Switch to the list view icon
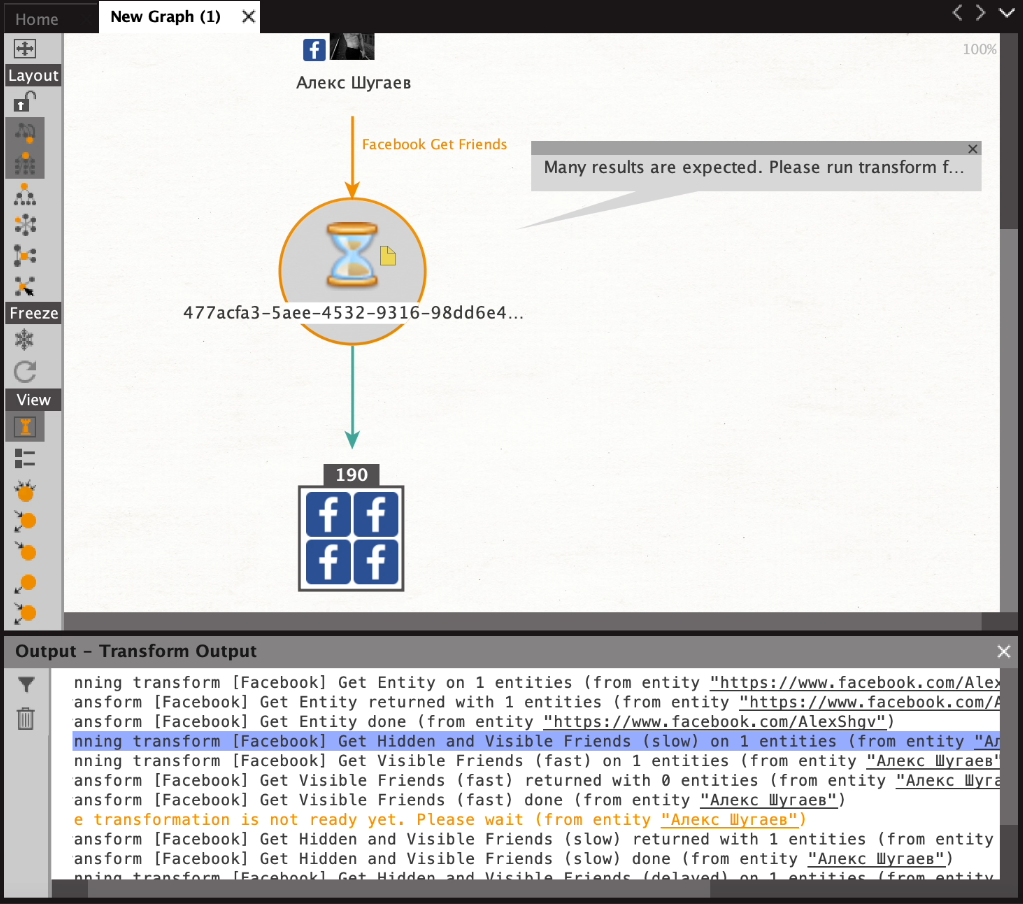This screenshot has height=904, width=1023. 25,459
